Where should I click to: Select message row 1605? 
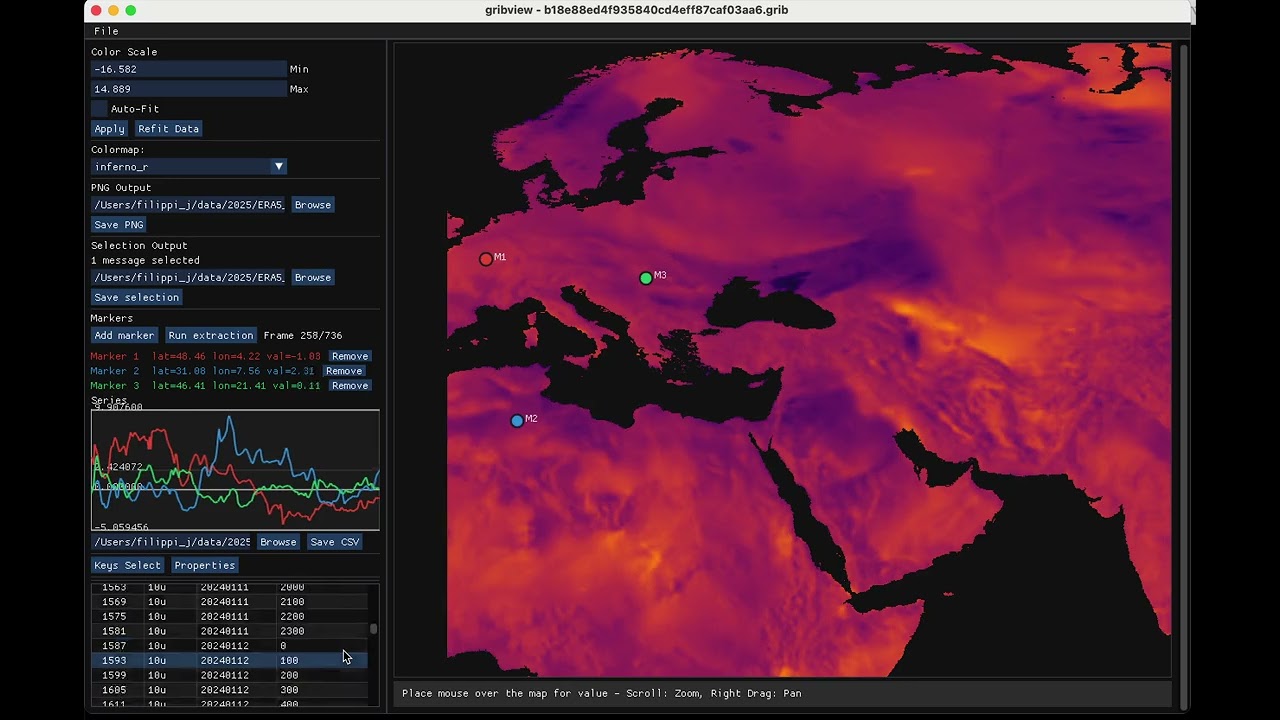229,690
